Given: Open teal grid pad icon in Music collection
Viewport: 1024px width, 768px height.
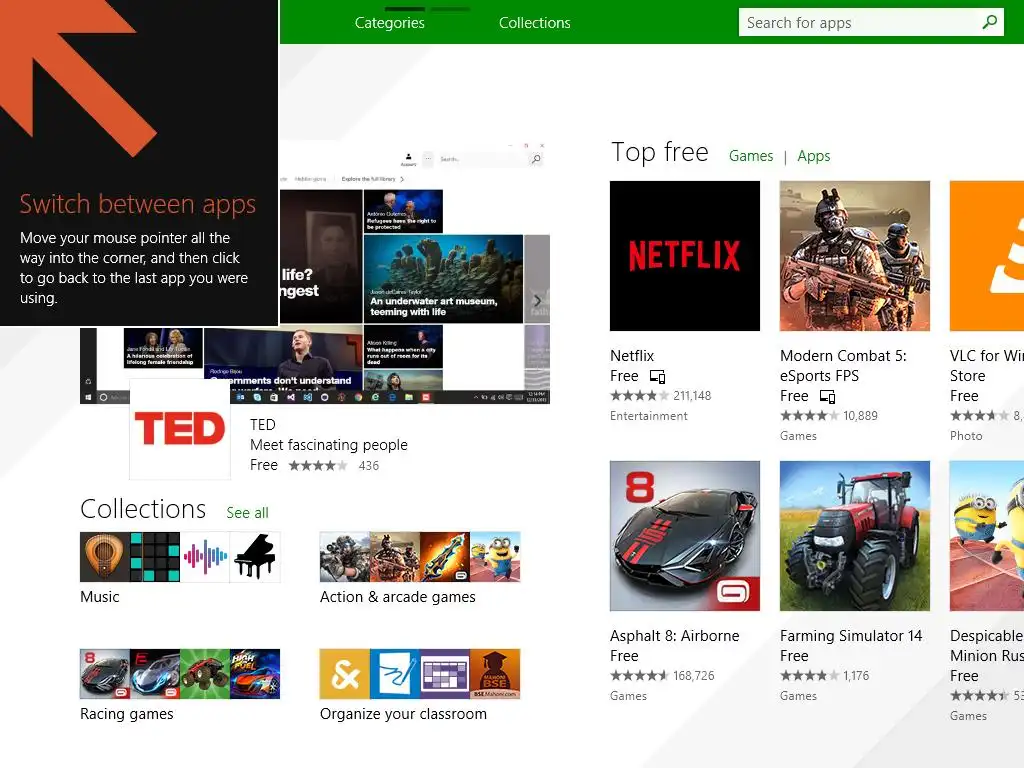Looking at the screenshot, I should pos(155,557).
